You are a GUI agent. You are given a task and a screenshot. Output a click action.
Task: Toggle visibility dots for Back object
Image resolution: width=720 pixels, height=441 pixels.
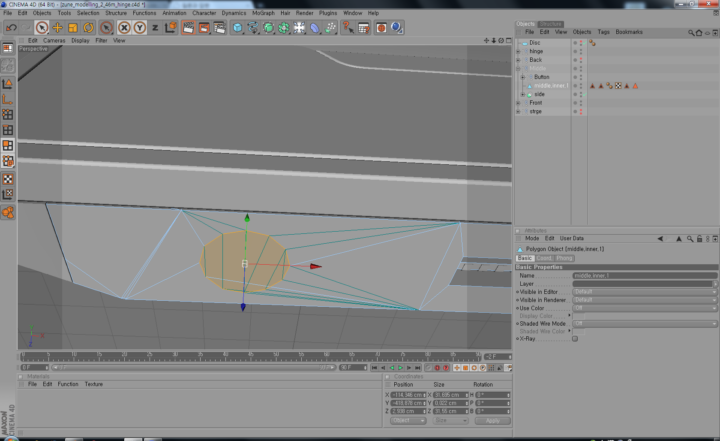[x=581, y=60]
